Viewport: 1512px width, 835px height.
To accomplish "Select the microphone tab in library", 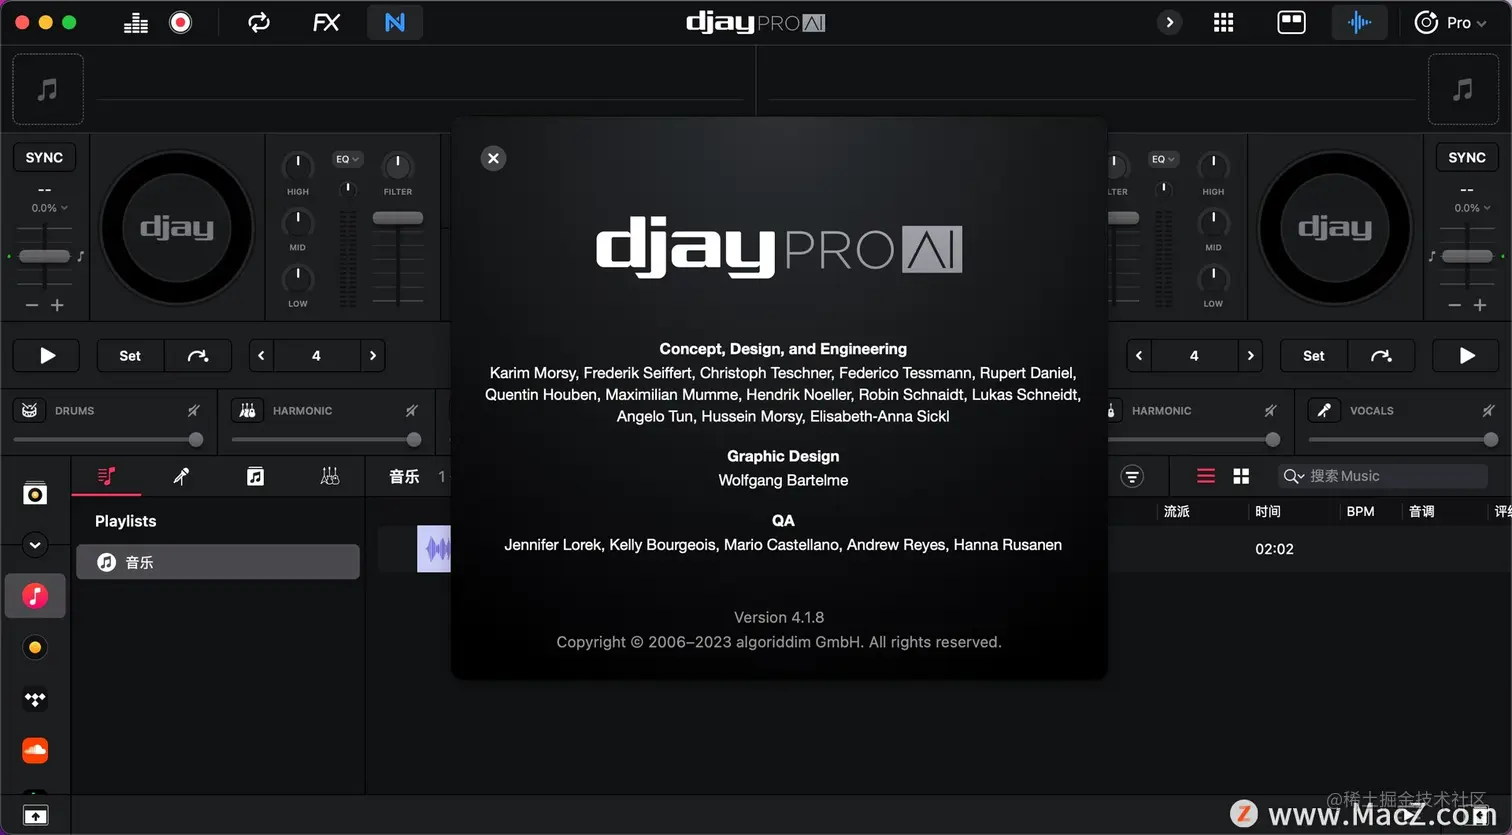I will pyautogui.click(x=181, y=476).
